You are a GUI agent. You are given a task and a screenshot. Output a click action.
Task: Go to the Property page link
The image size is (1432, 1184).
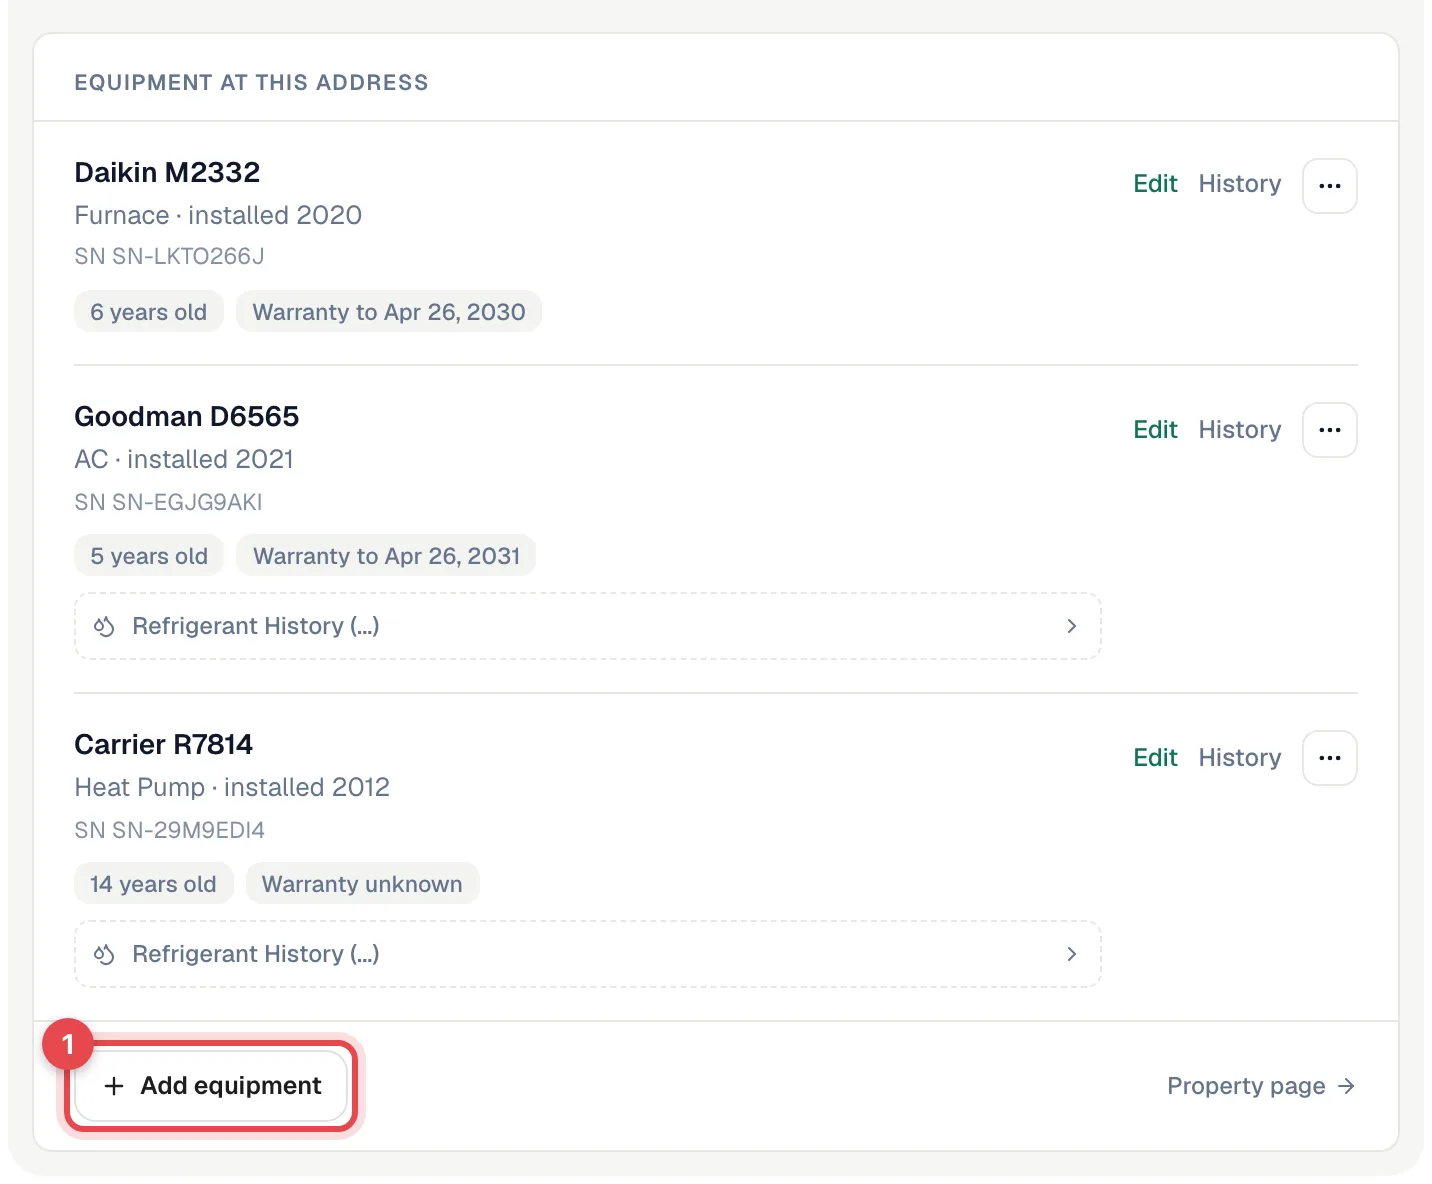pos(1261,1086)
